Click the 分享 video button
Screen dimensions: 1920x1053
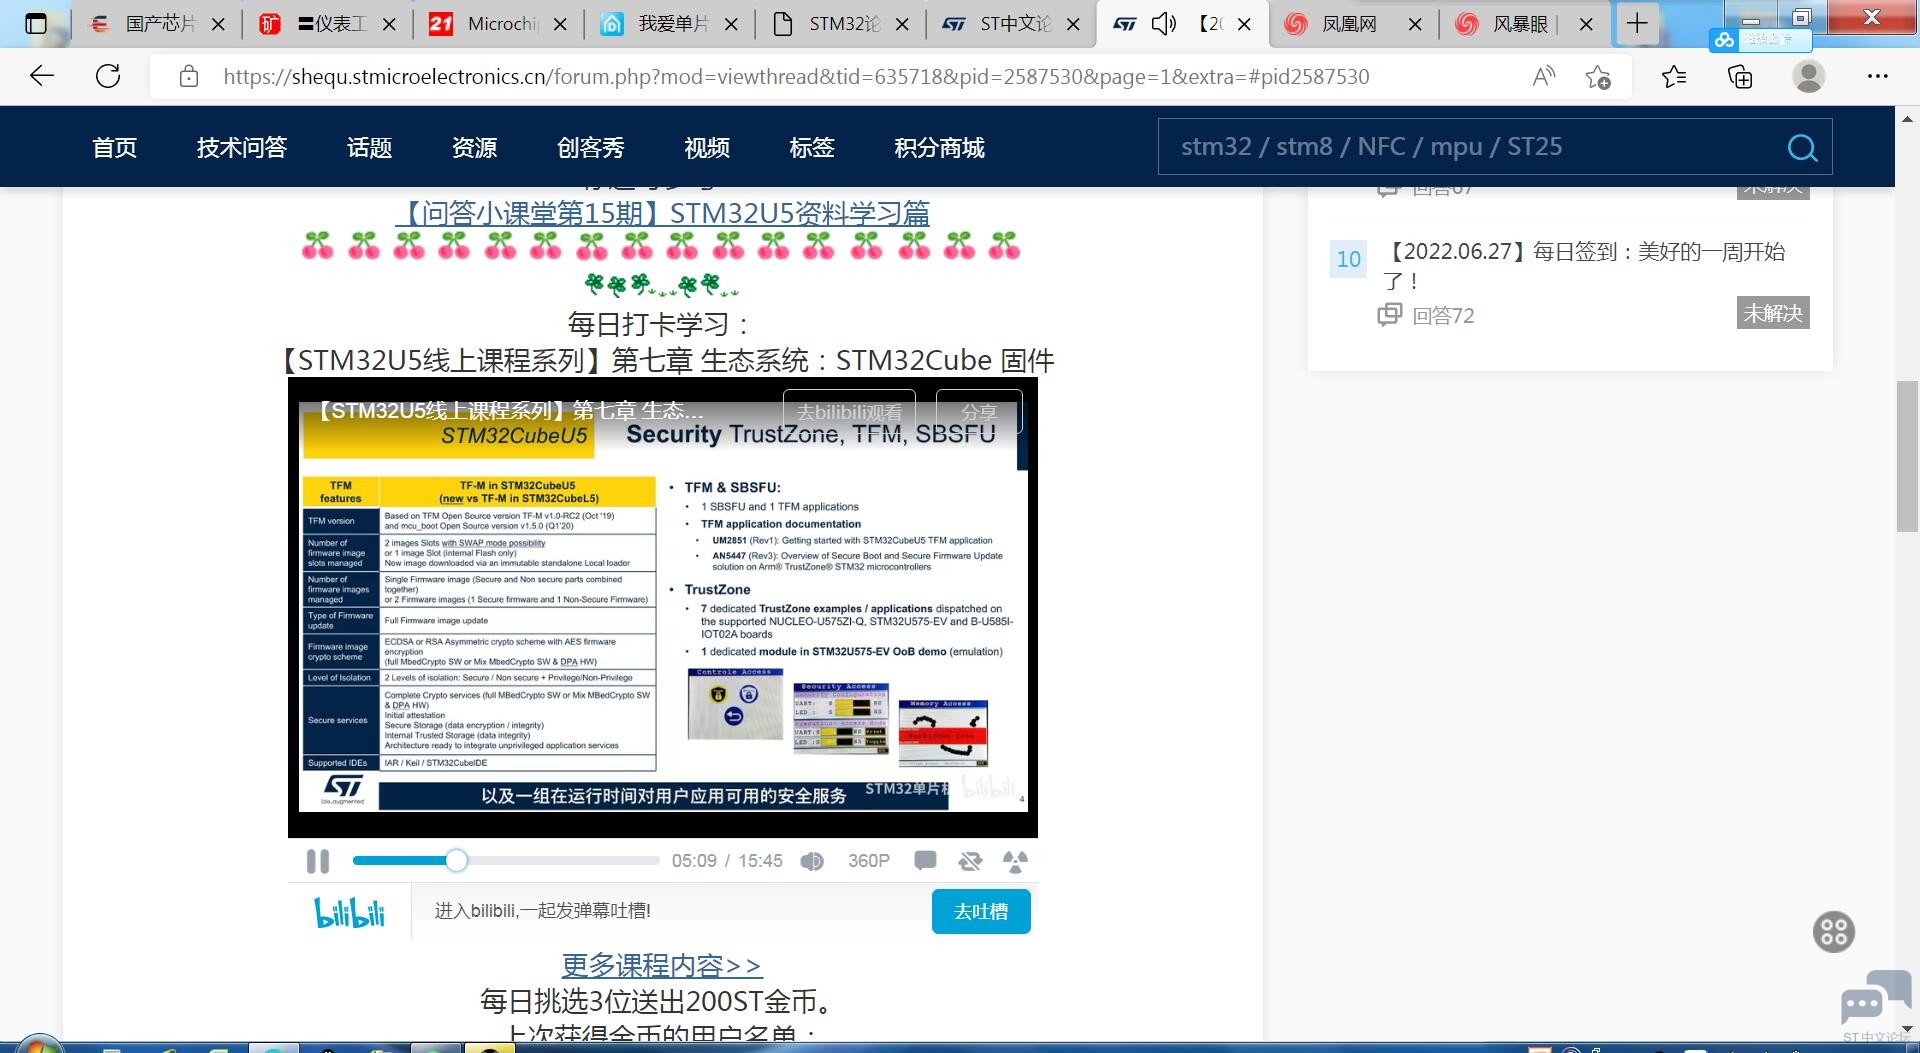979,411
